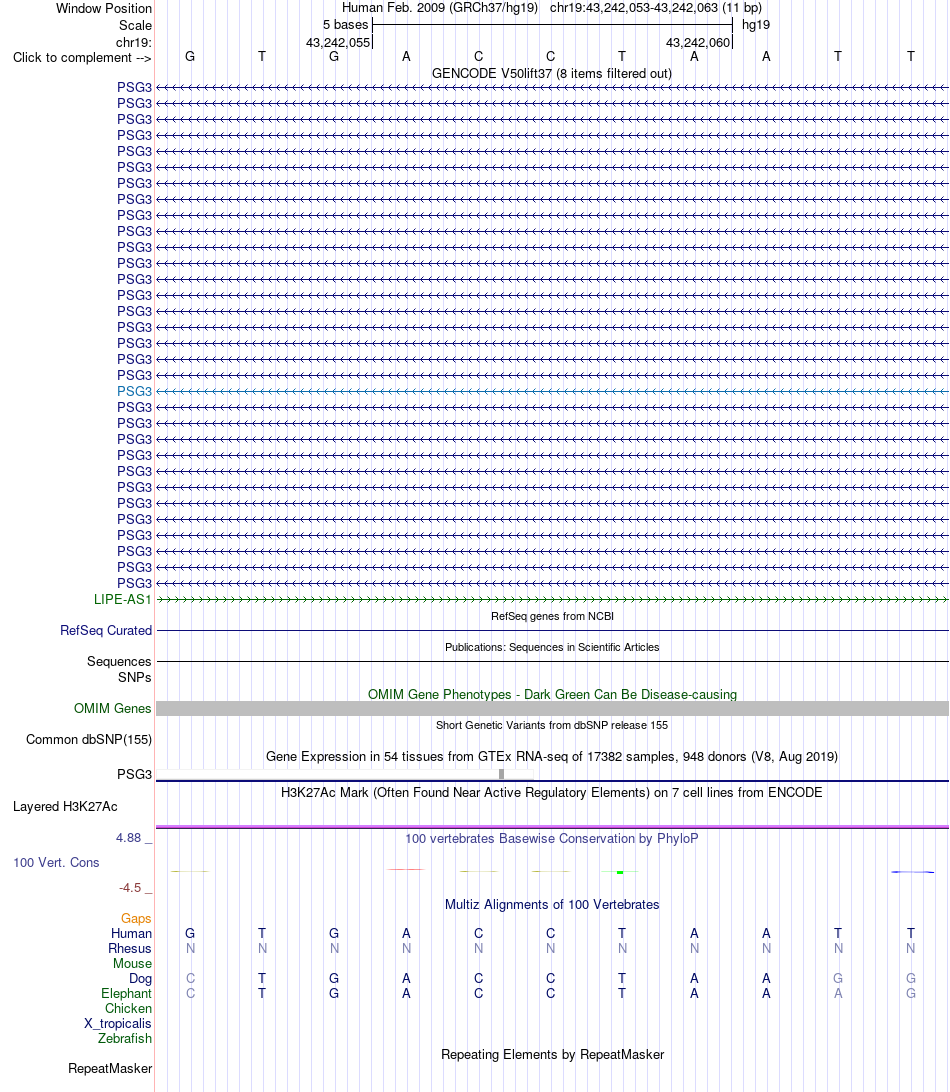Click the blue PhyloP bar at far right
This screenshot has width=950, height=1092.
[x=912, y=872]
